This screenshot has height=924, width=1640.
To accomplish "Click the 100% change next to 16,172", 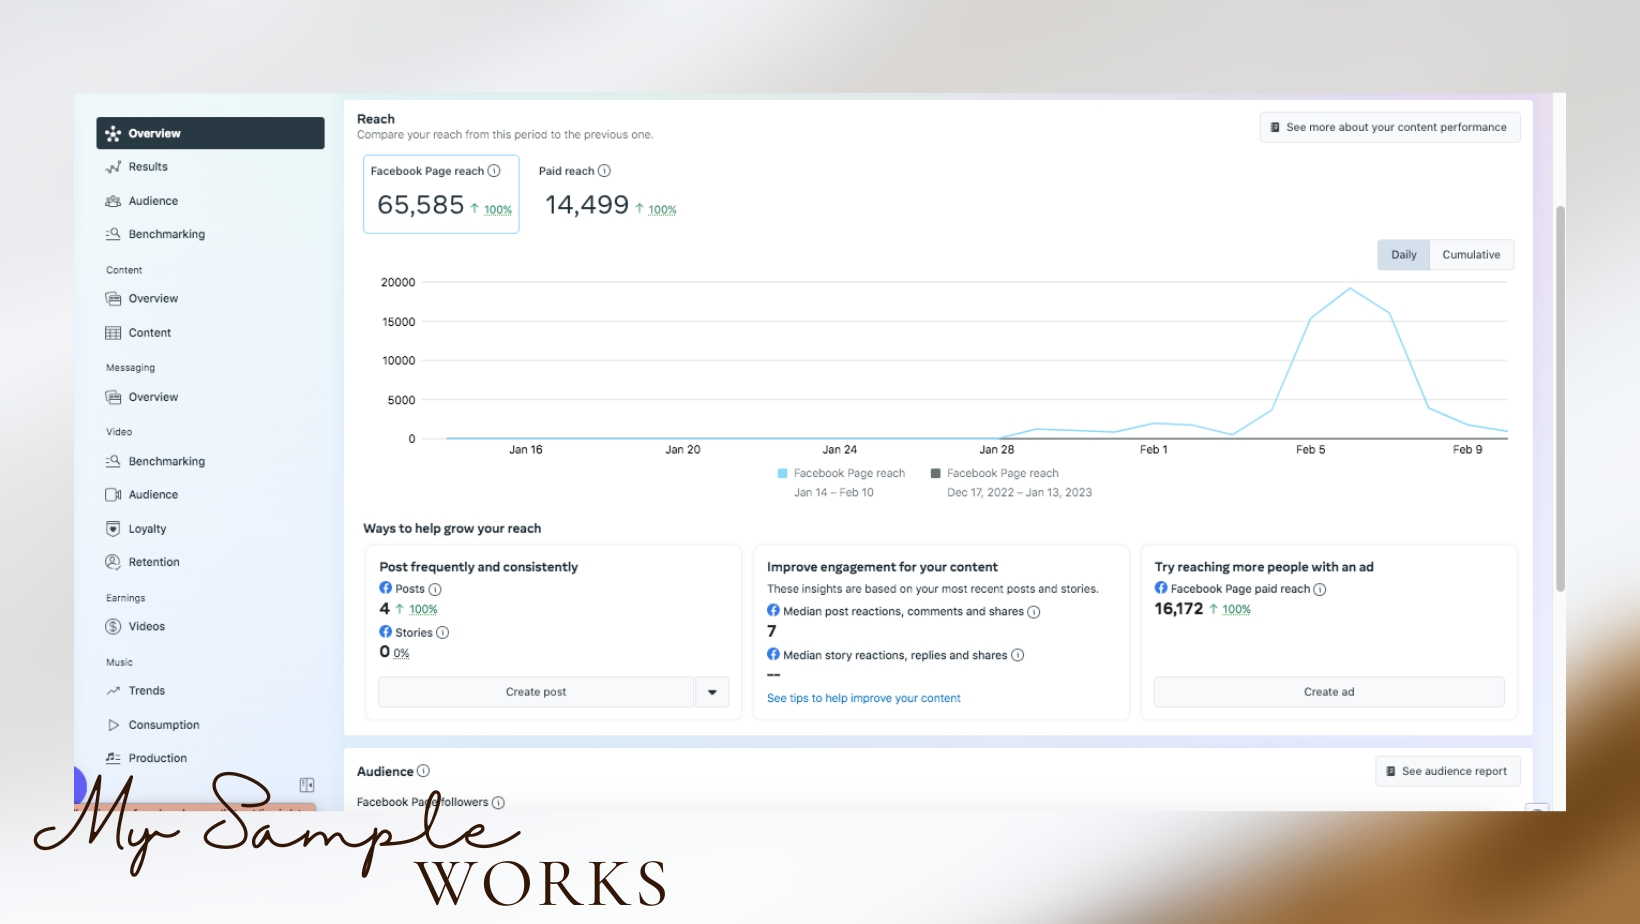I will (x=1236, y=610).
